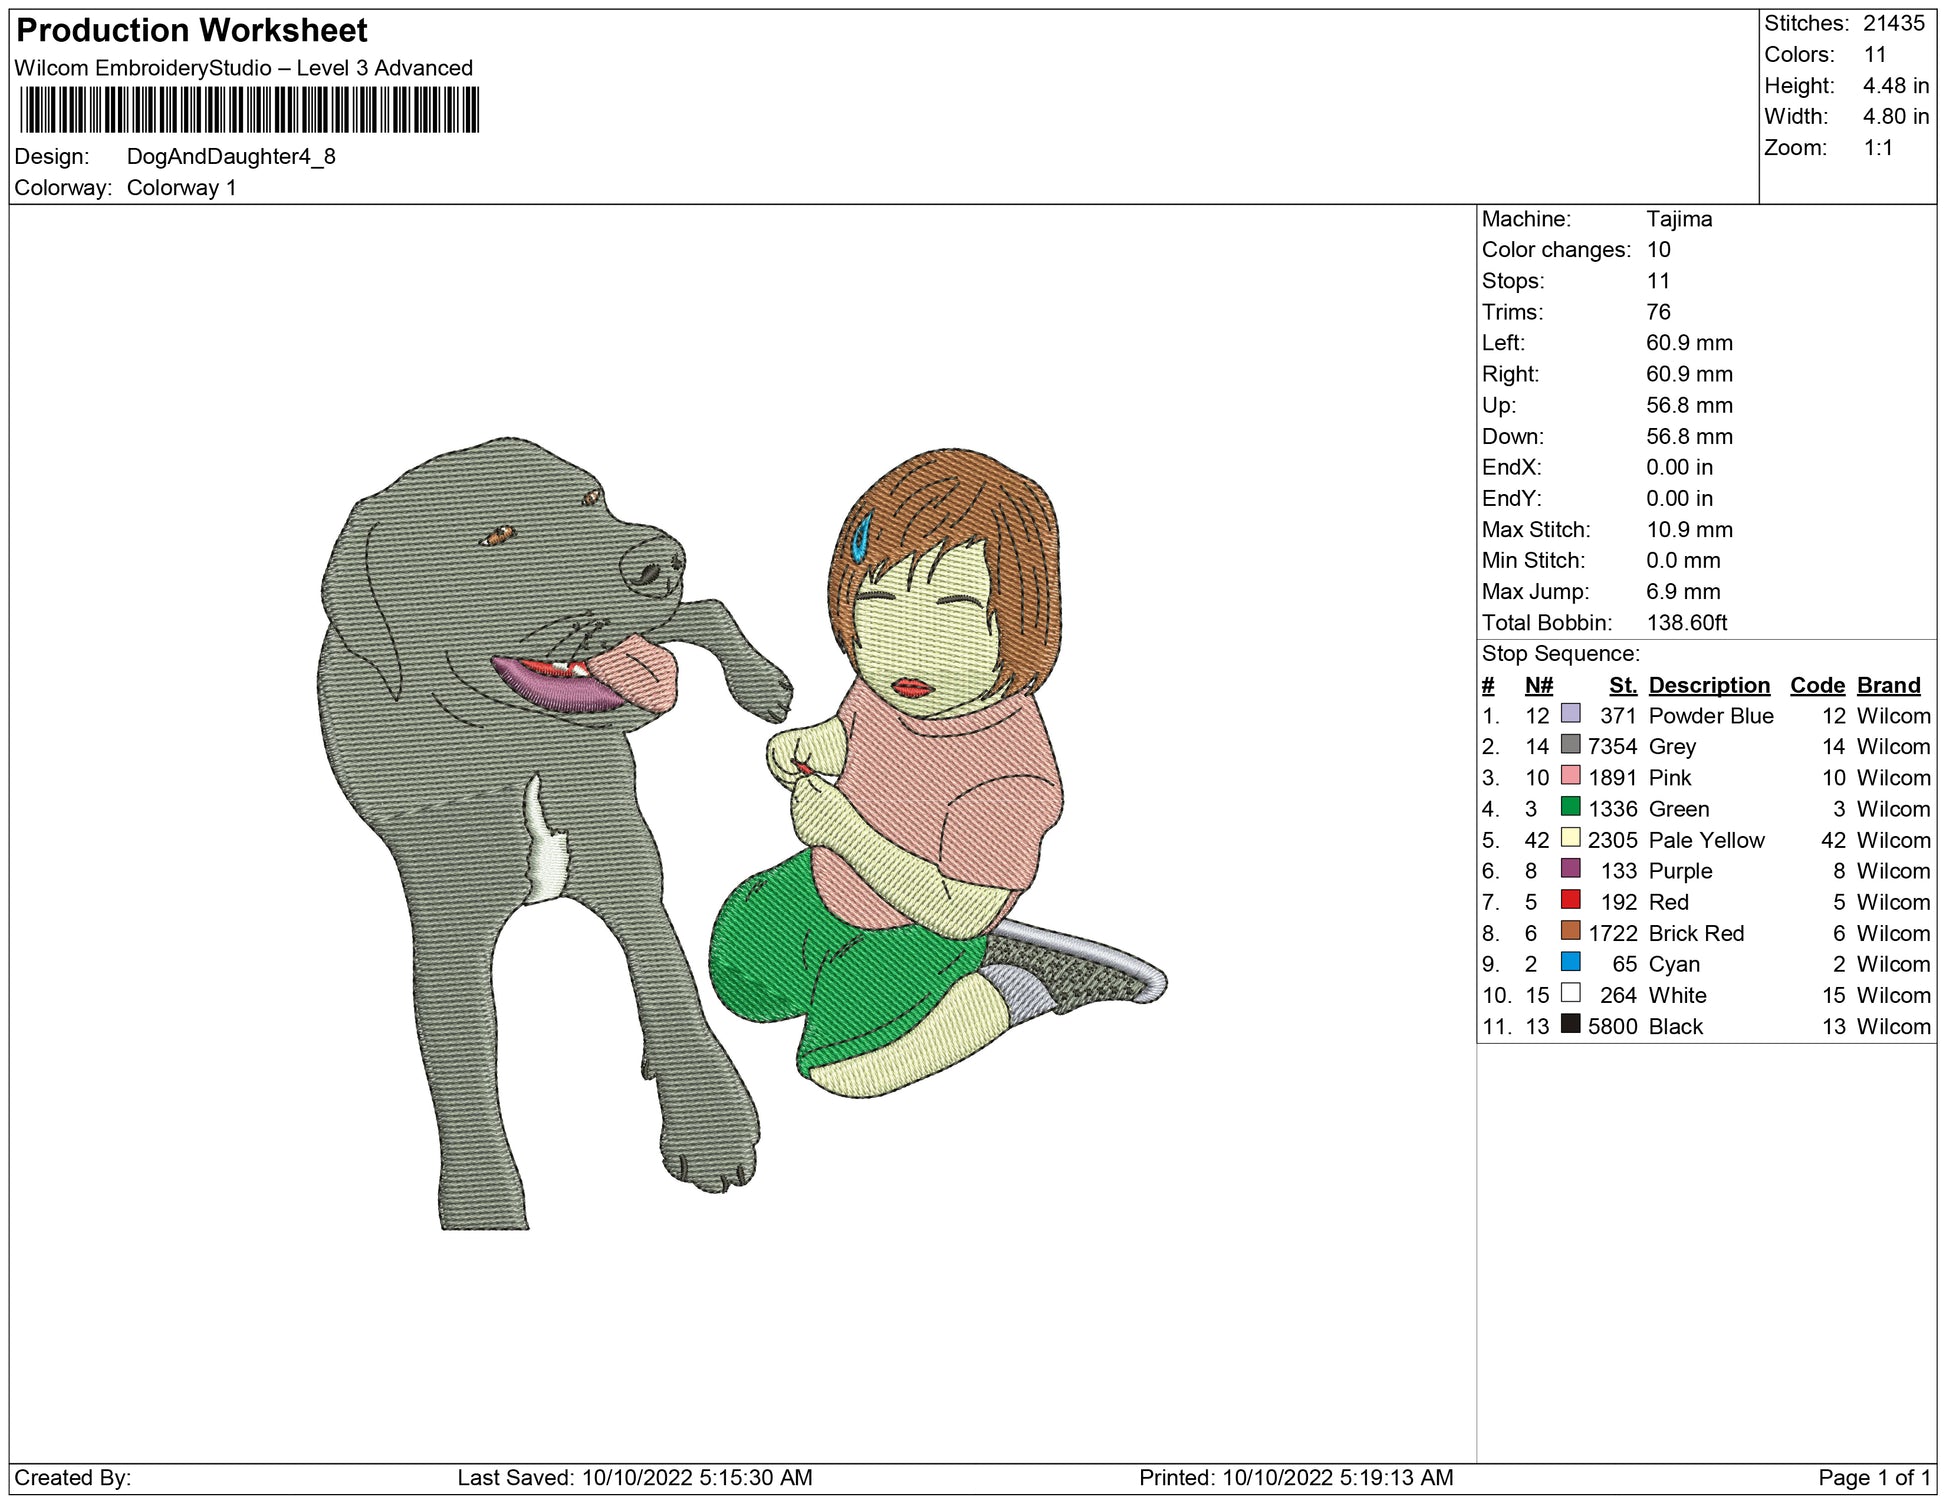Click the DogAndDaughter4_8 design name
1946x1497 pixels.
(231, 157)
